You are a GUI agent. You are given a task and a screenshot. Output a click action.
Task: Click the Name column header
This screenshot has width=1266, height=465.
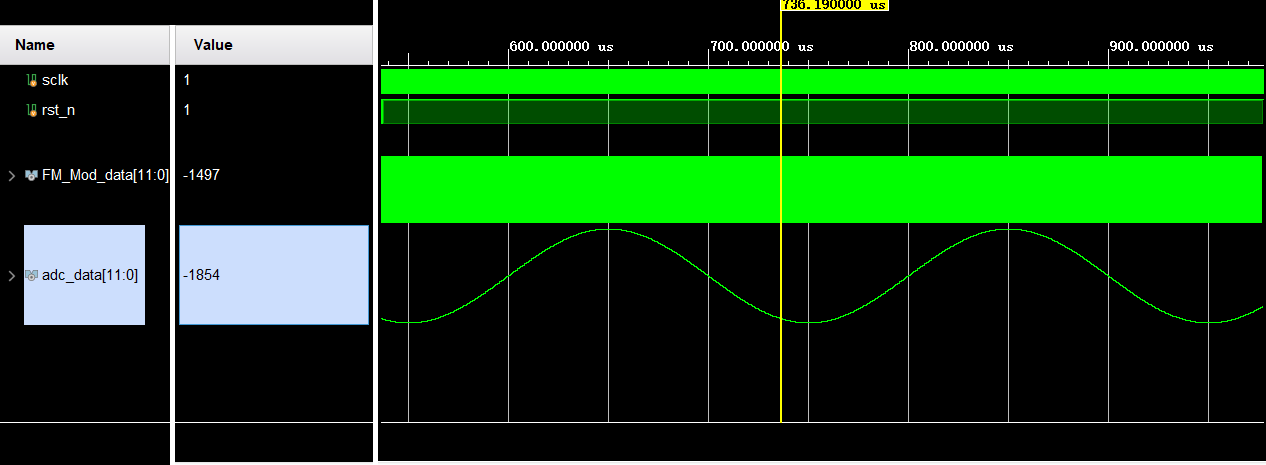(35, 45)
